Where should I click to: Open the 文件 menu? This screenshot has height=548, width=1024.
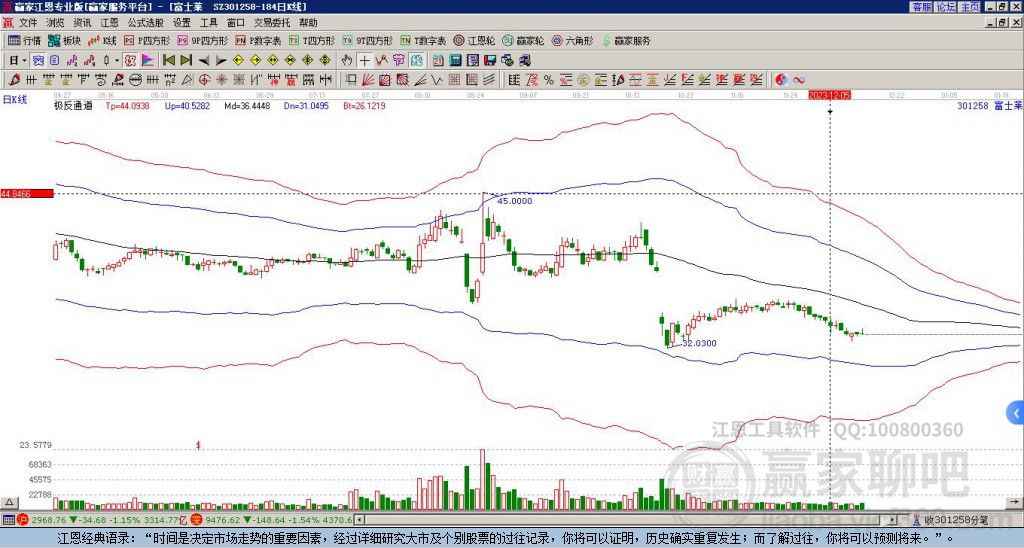point(28,23)
